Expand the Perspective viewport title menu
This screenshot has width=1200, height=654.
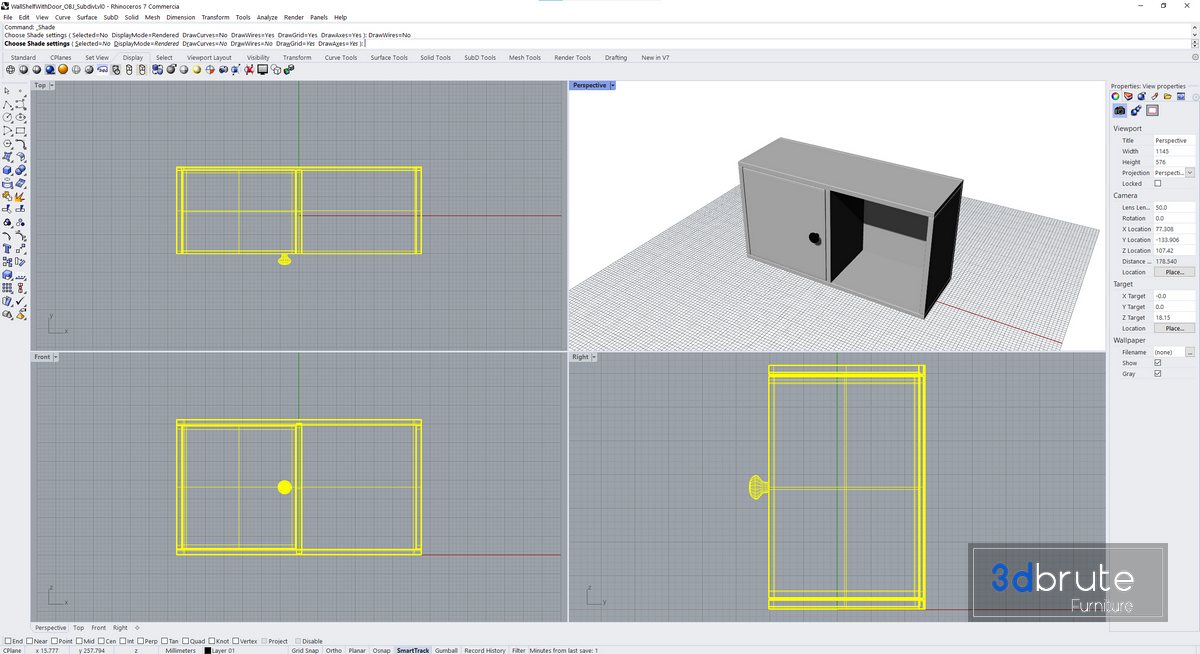click(x=612, y=86)
